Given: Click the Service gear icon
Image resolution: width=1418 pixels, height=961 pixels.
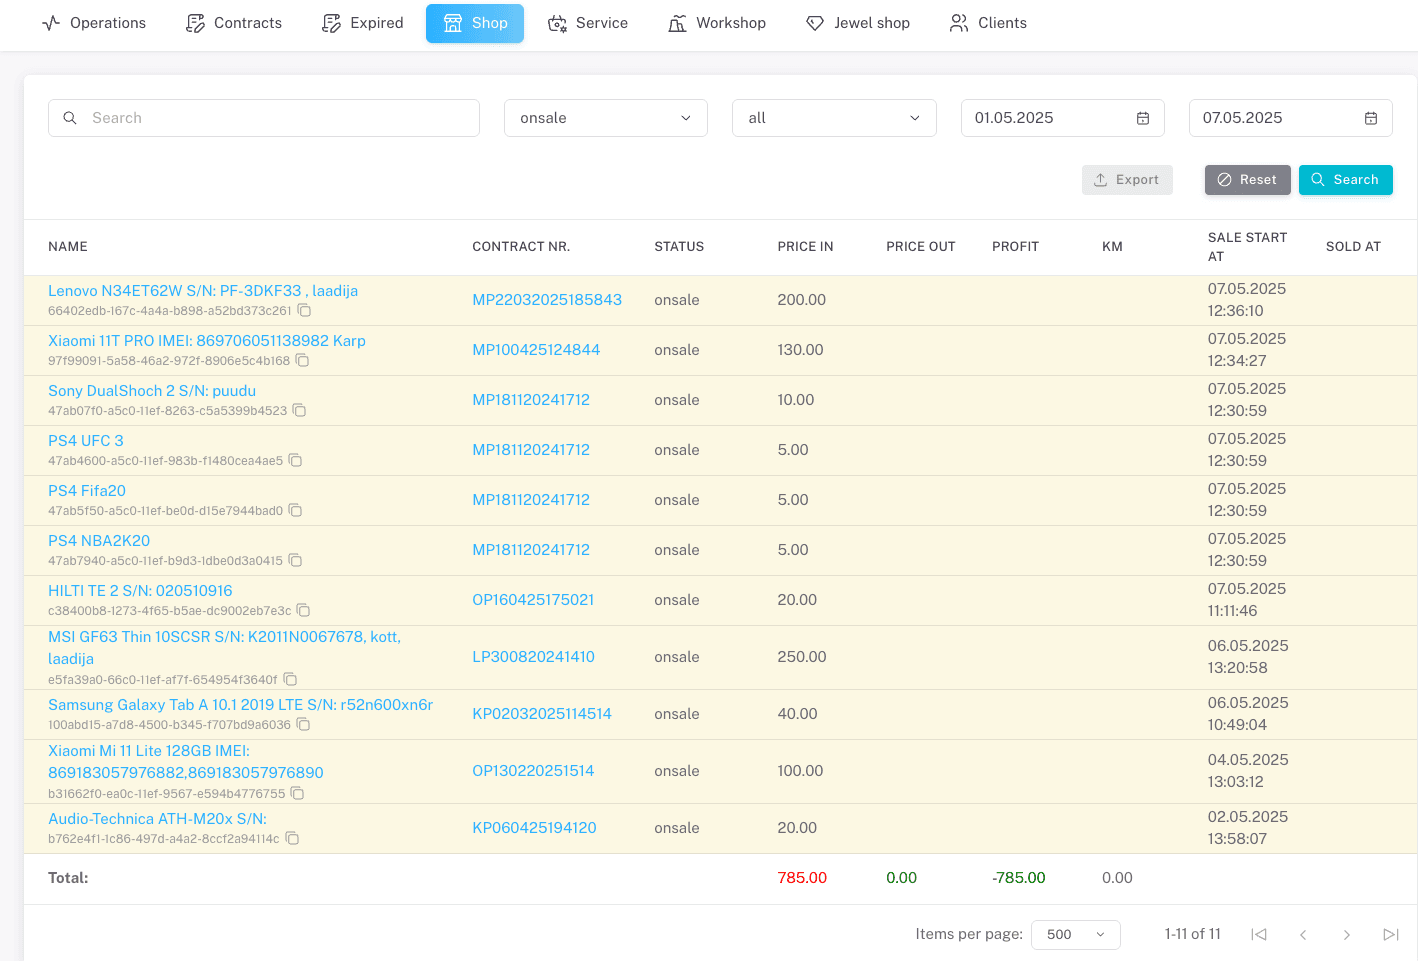Looking at the screenshot, I should pos(555,22).
